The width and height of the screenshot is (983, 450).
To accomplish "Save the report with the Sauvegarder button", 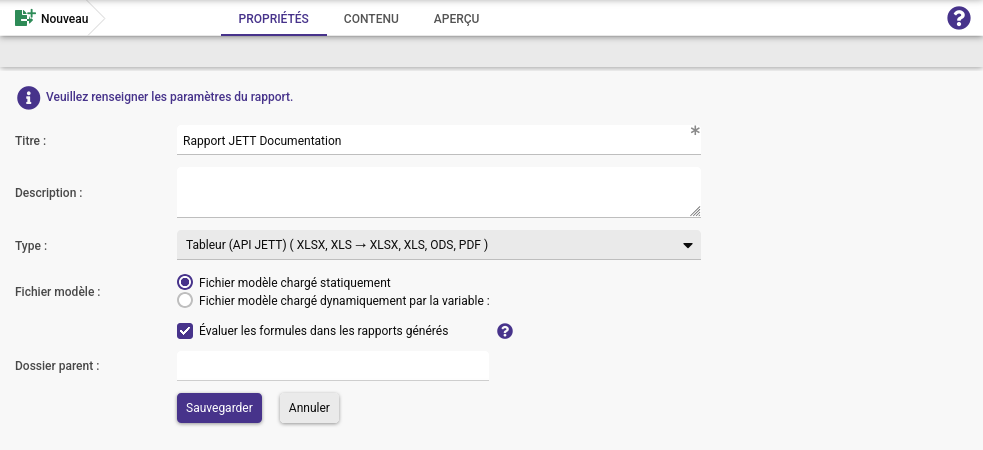I will 219,408.
